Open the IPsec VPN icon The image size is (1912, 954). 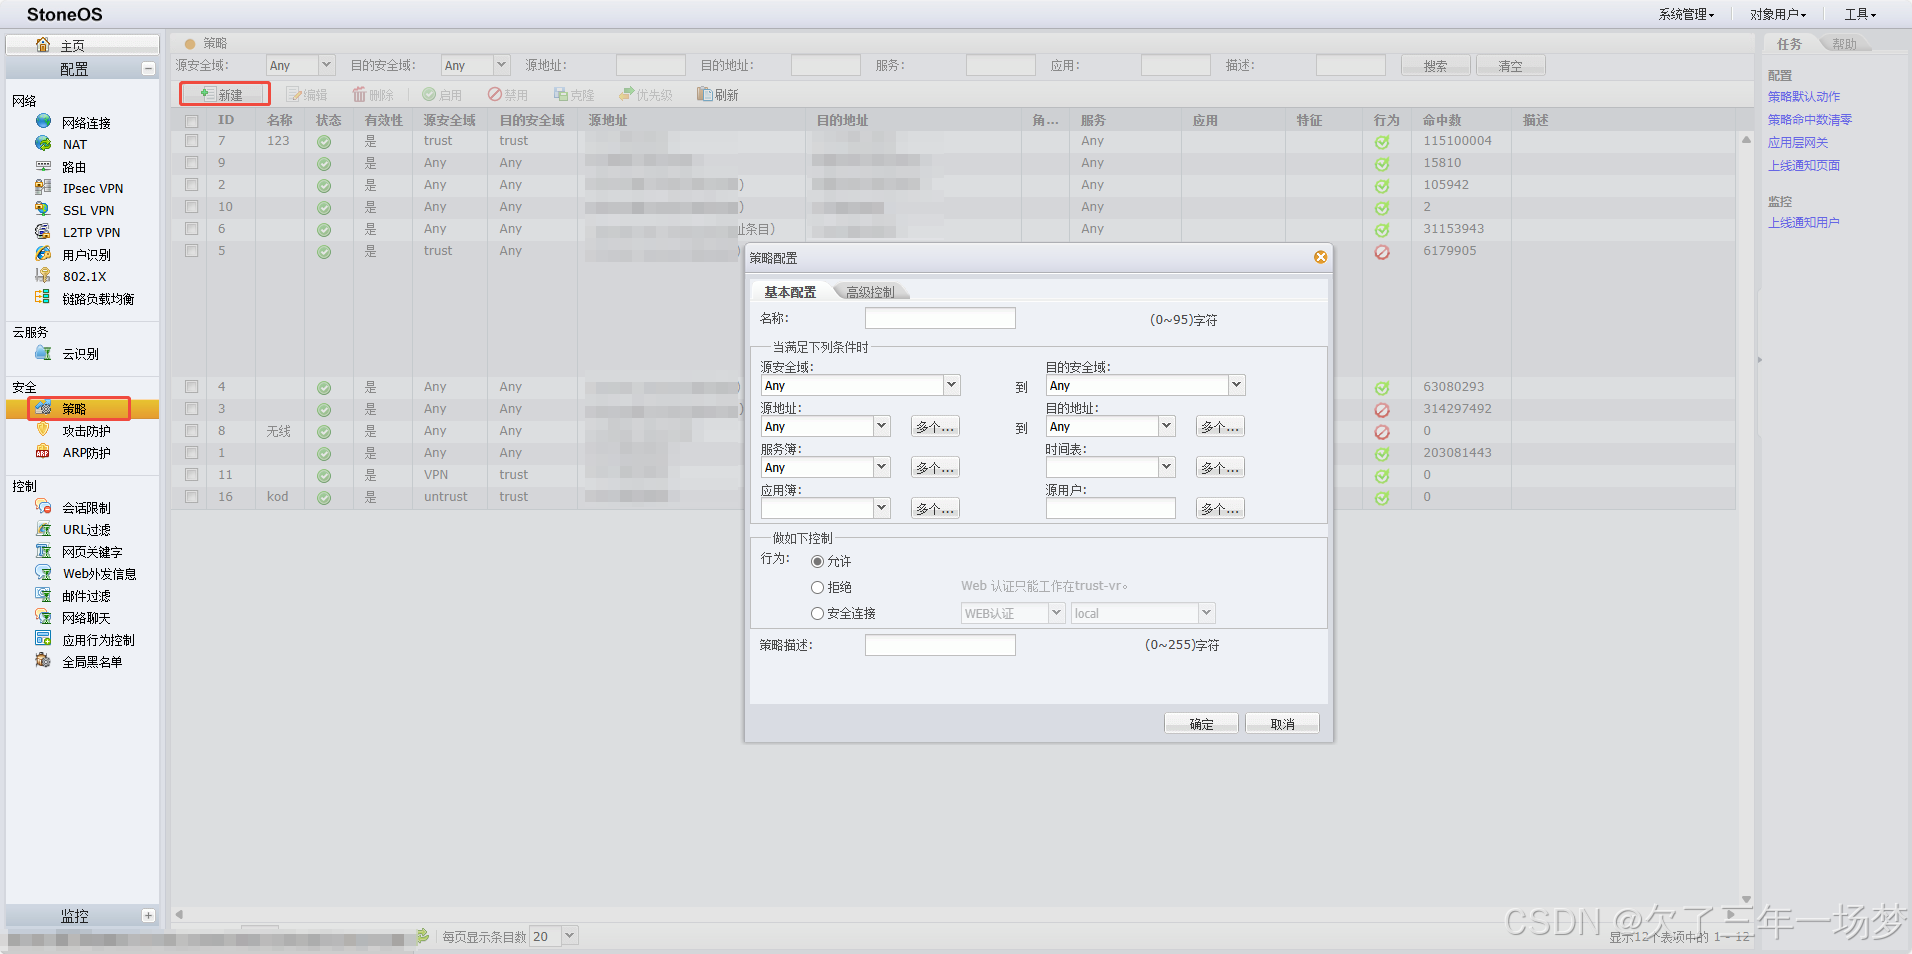[43, 188]
